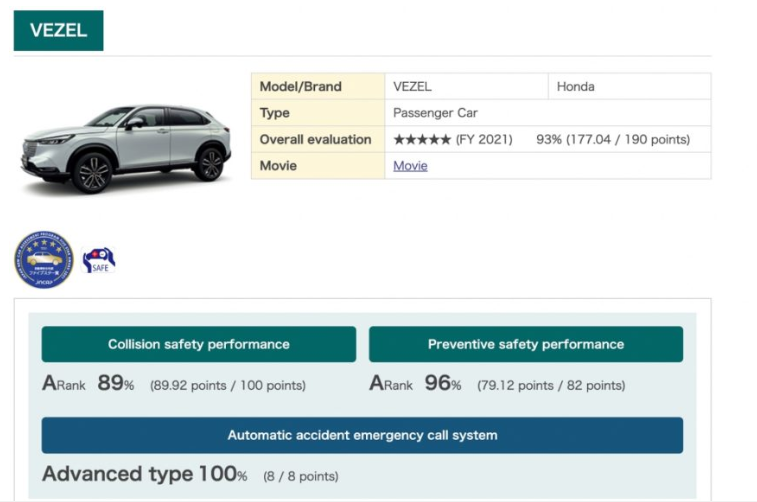
Task: Select the (FY 2021) text
Action: pos(484,139)
